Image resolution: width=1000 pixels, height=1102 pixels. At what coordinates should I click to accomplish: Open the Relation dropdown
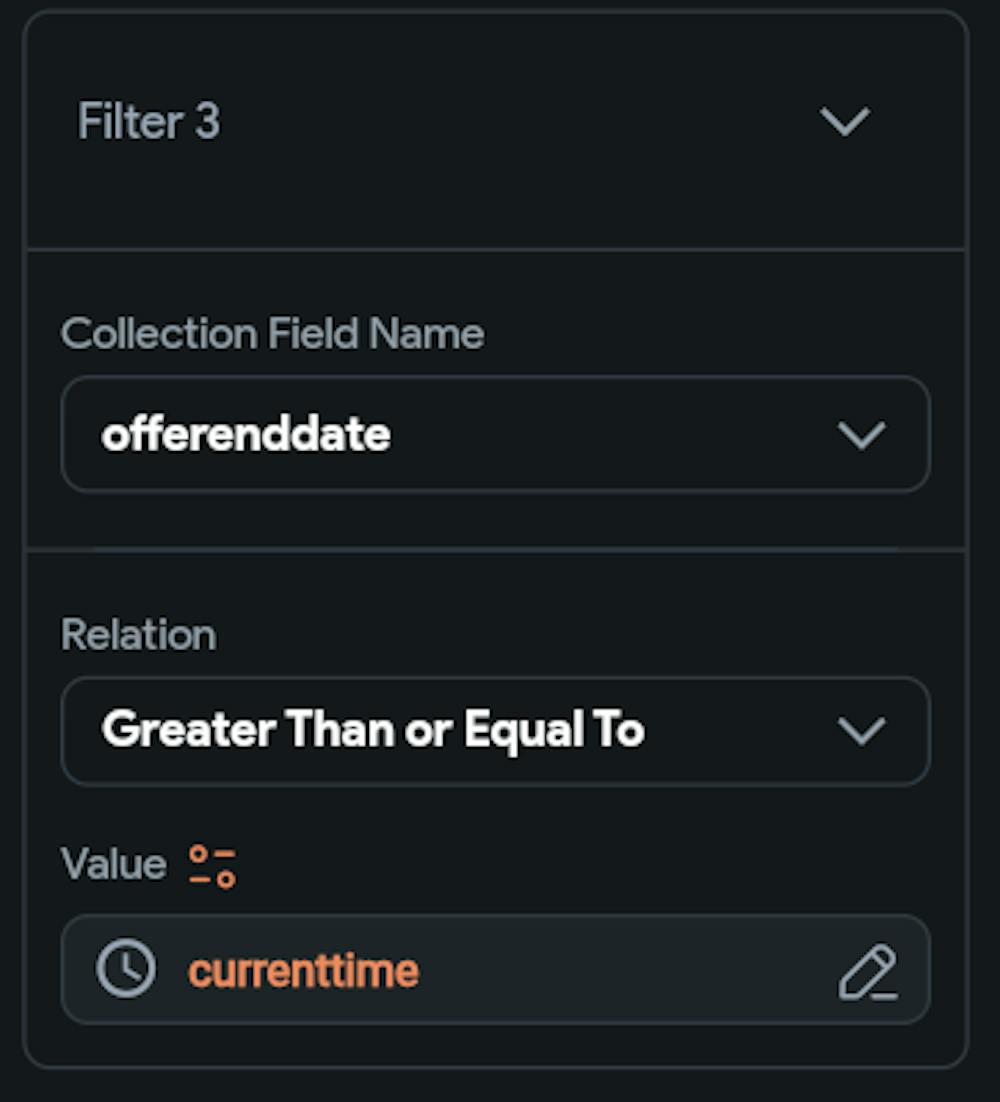858,730
